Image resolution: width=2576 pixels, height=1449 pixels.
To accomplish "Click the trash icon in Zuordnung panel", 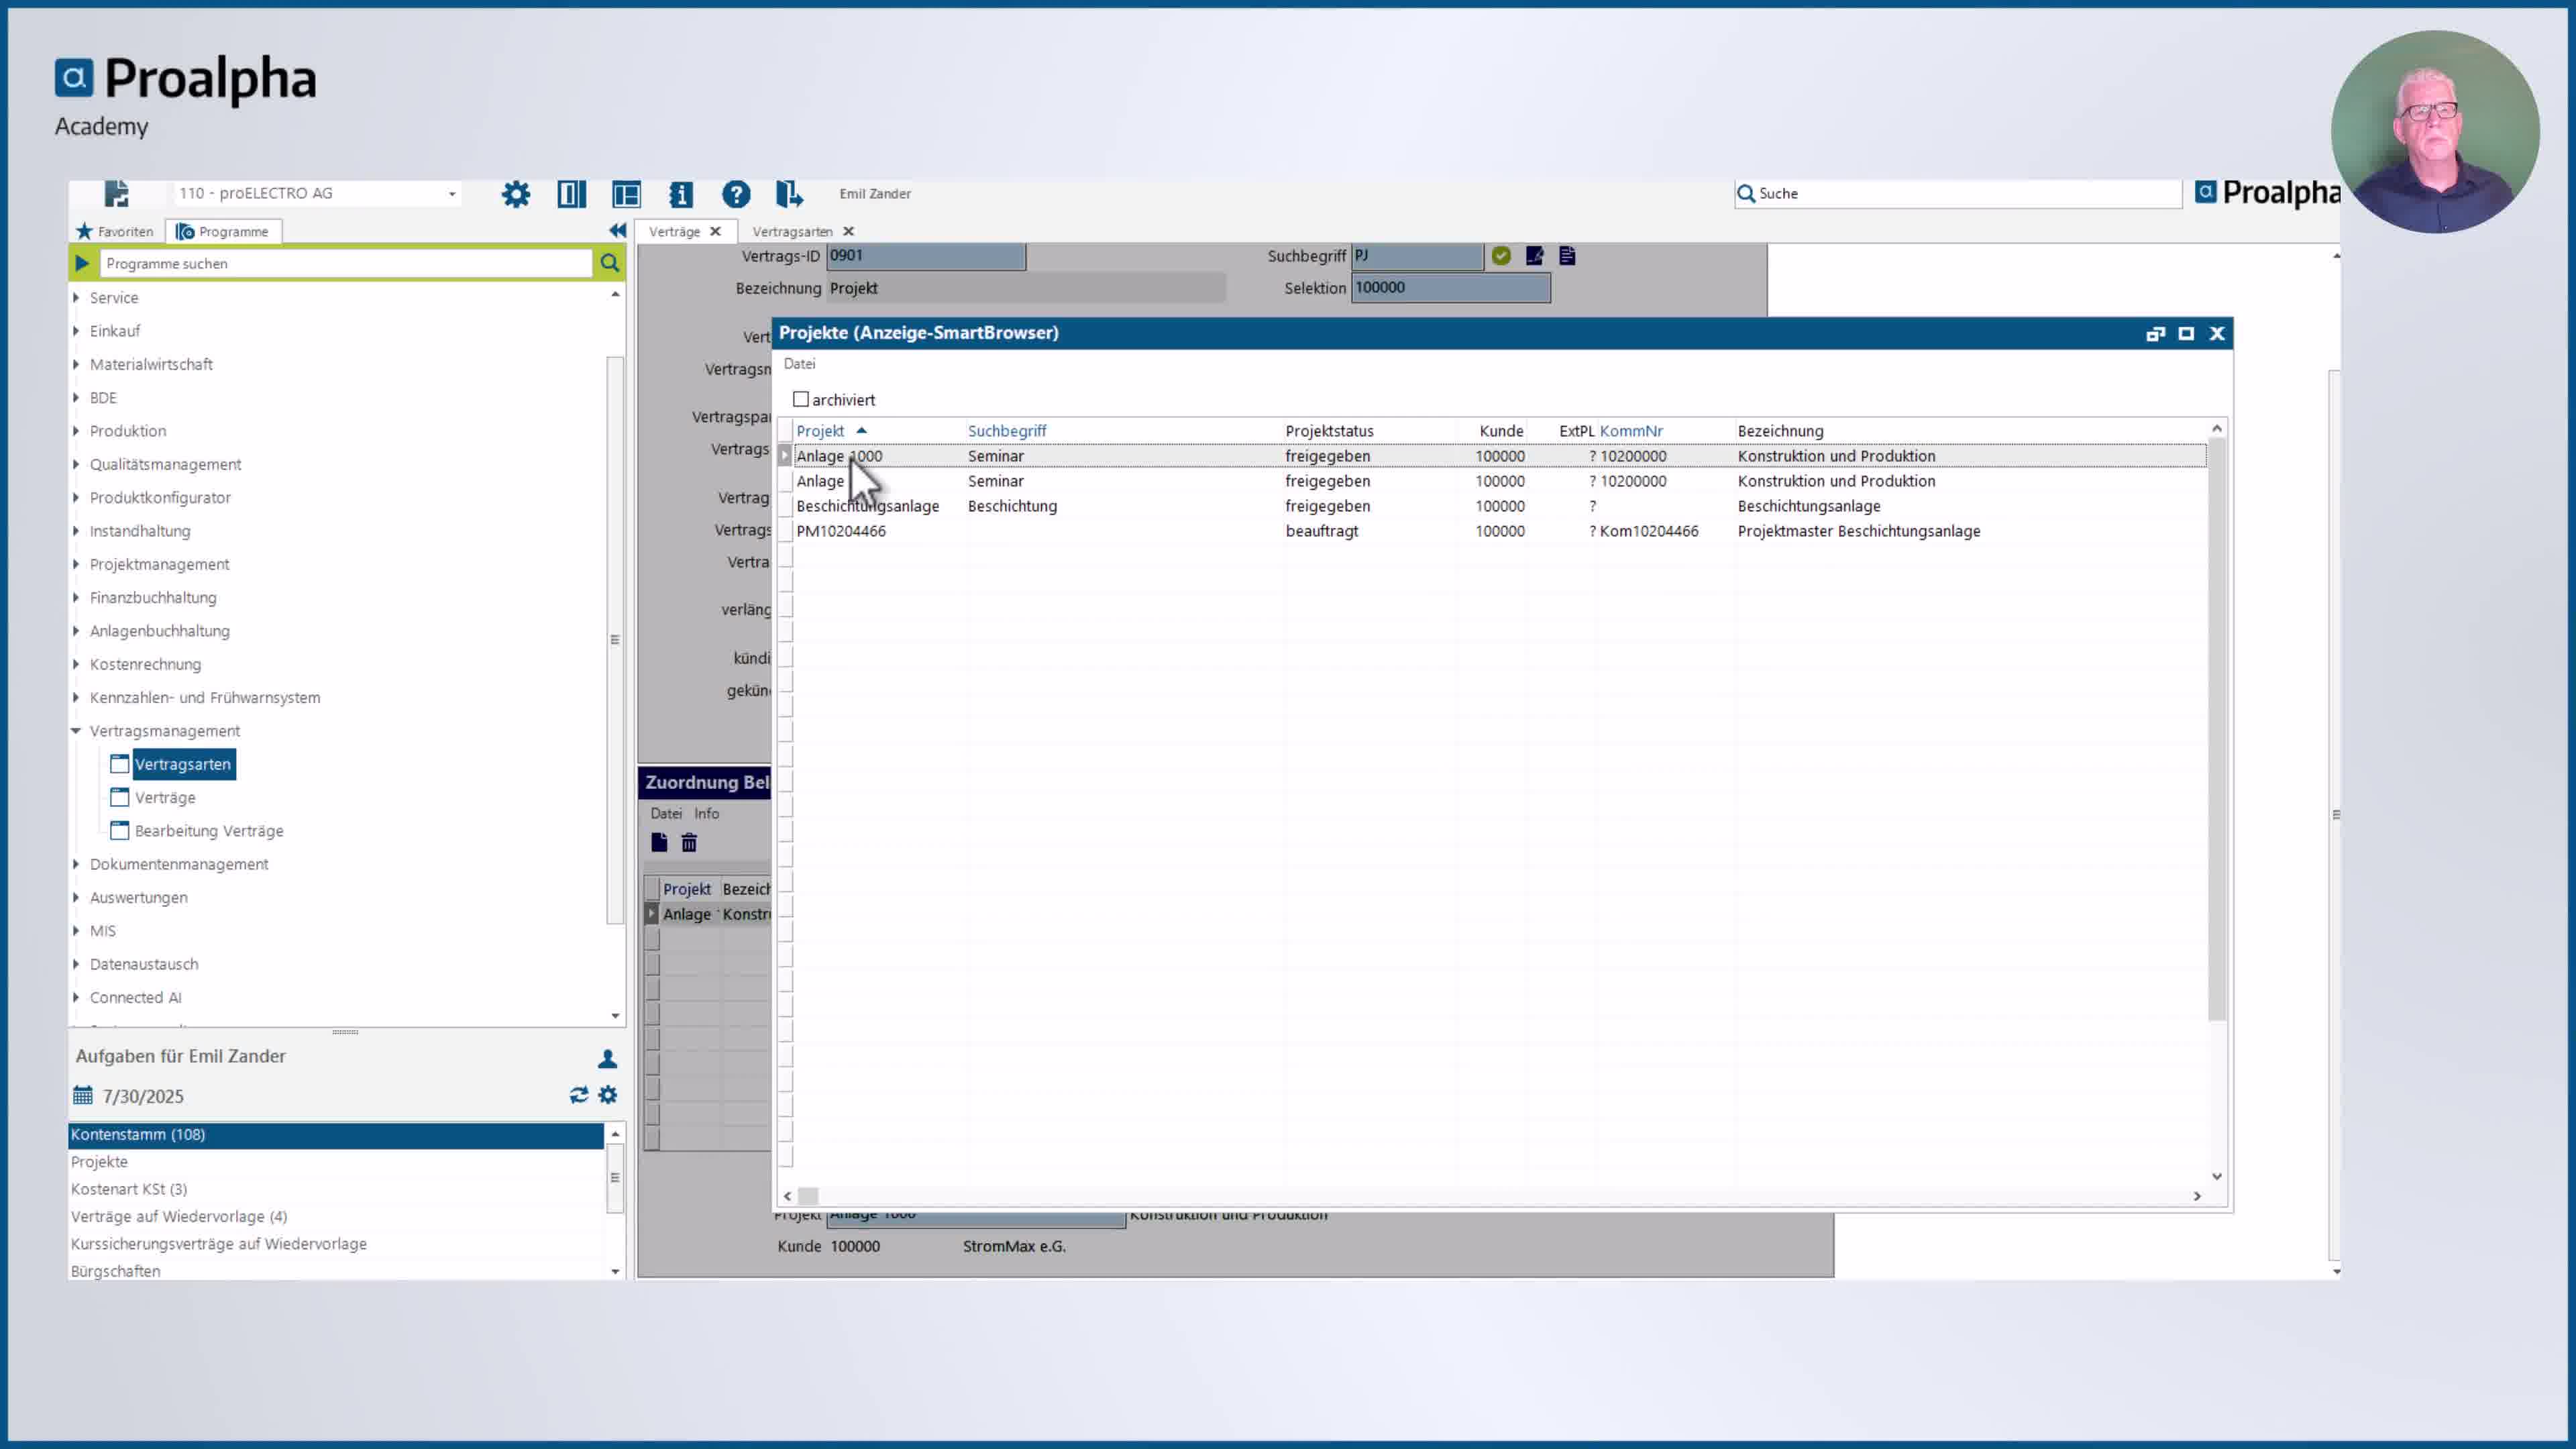I will coord(689,843).
